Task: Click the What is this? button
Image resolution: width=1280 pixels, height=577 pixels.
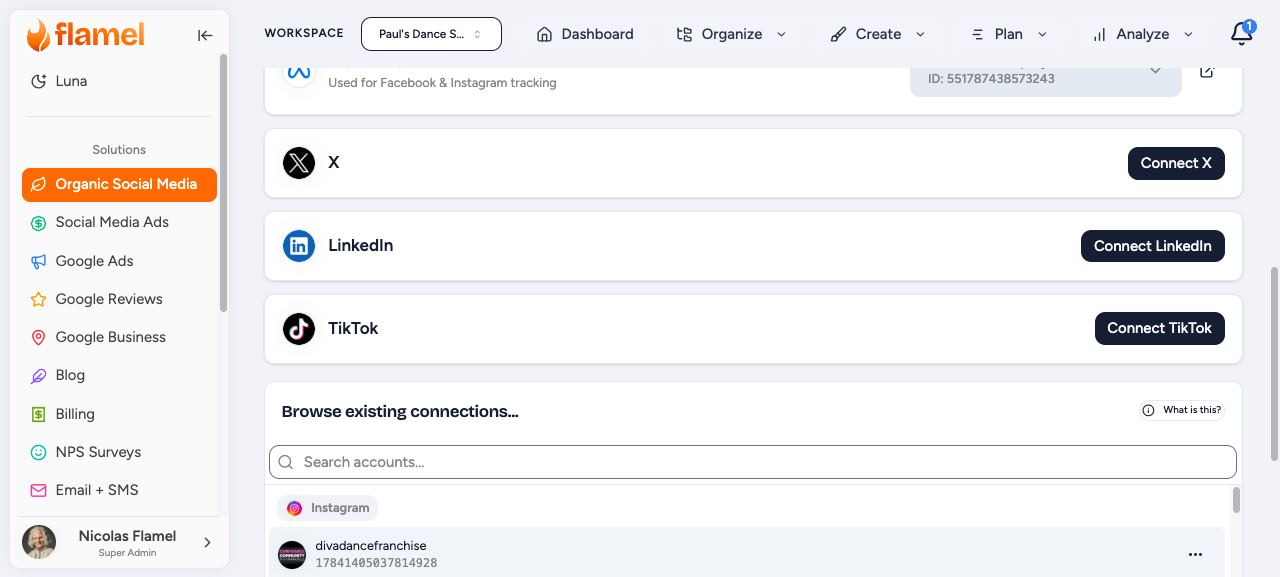Action: click(1182, 410)
